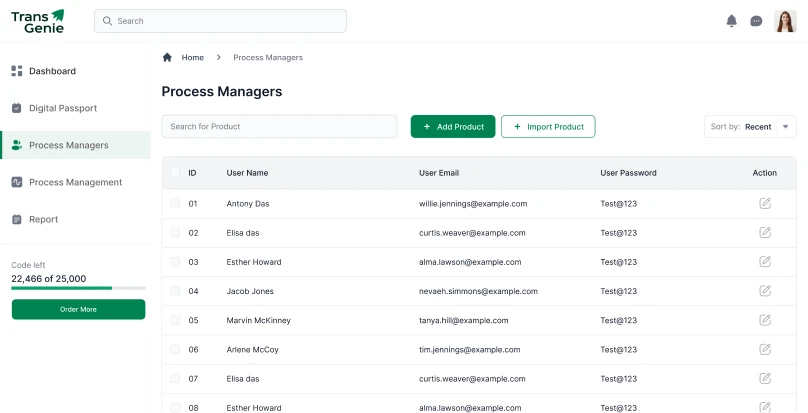Open the chat messages icon
The width and height of the screenshot is (808, 413).
(x=756, y=21)
